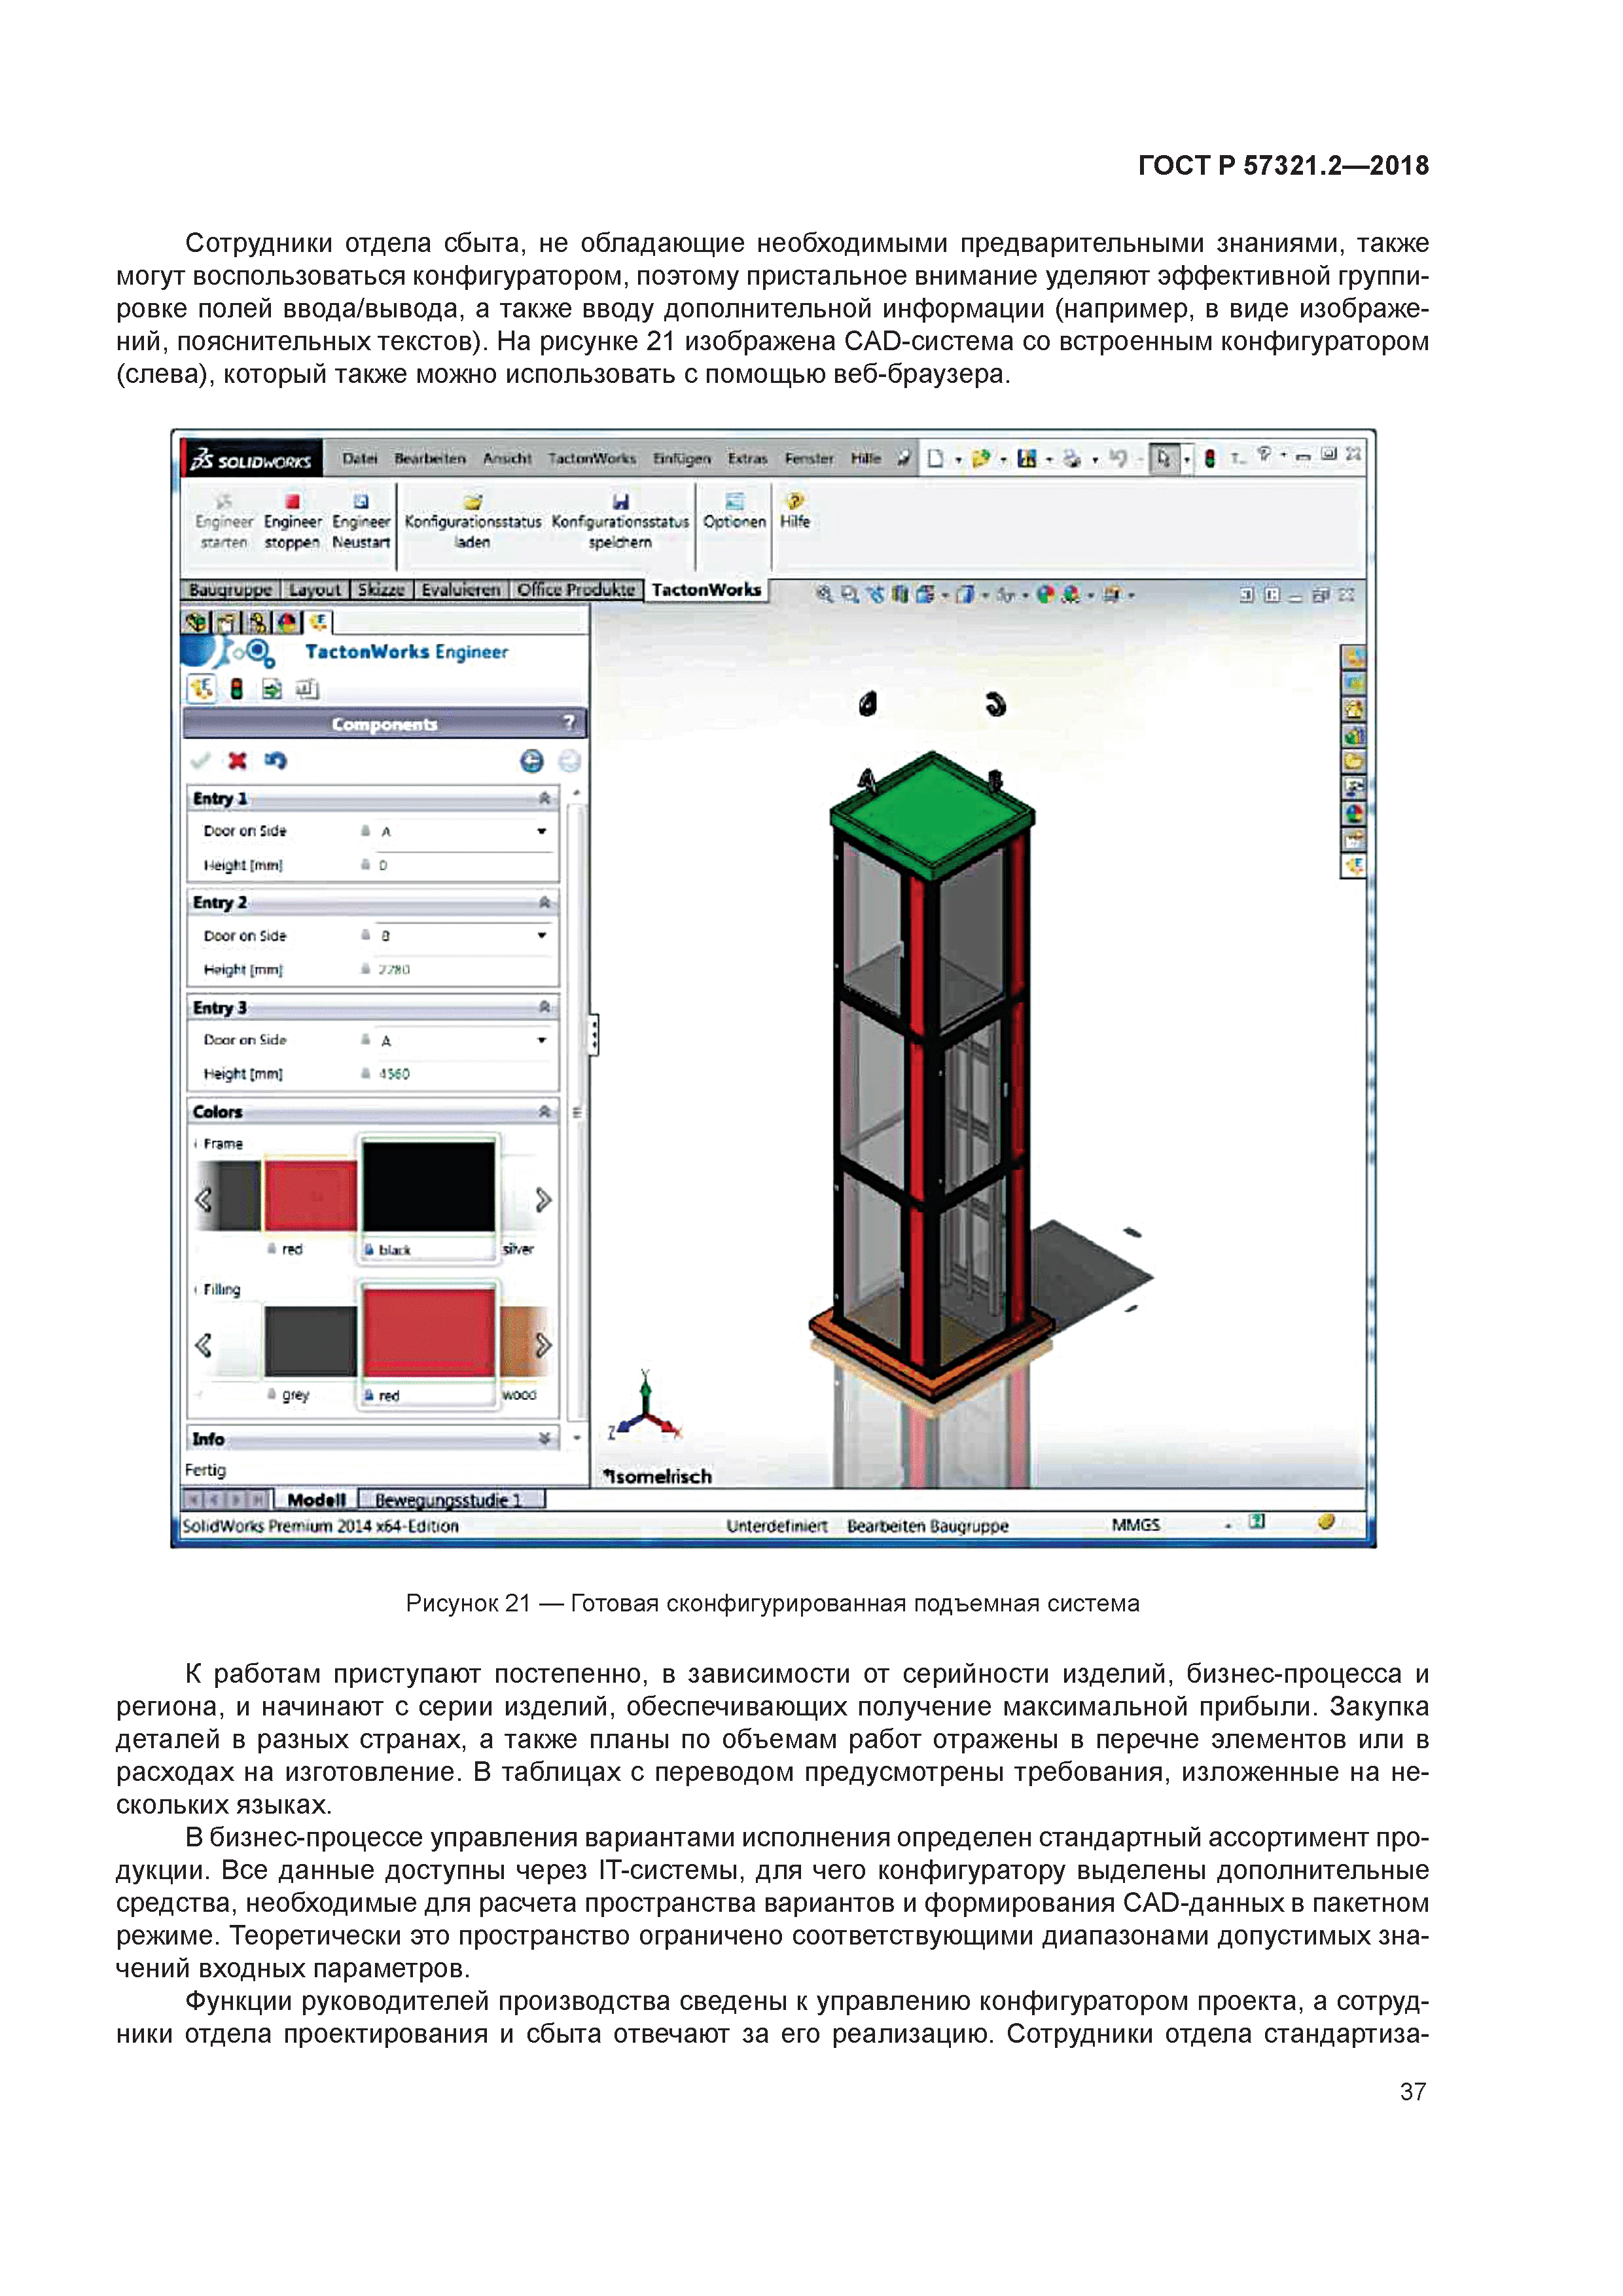Click the blue undo arrow icon
The width and height of the screenshot is (1623, 2296).
coord(275,761)
